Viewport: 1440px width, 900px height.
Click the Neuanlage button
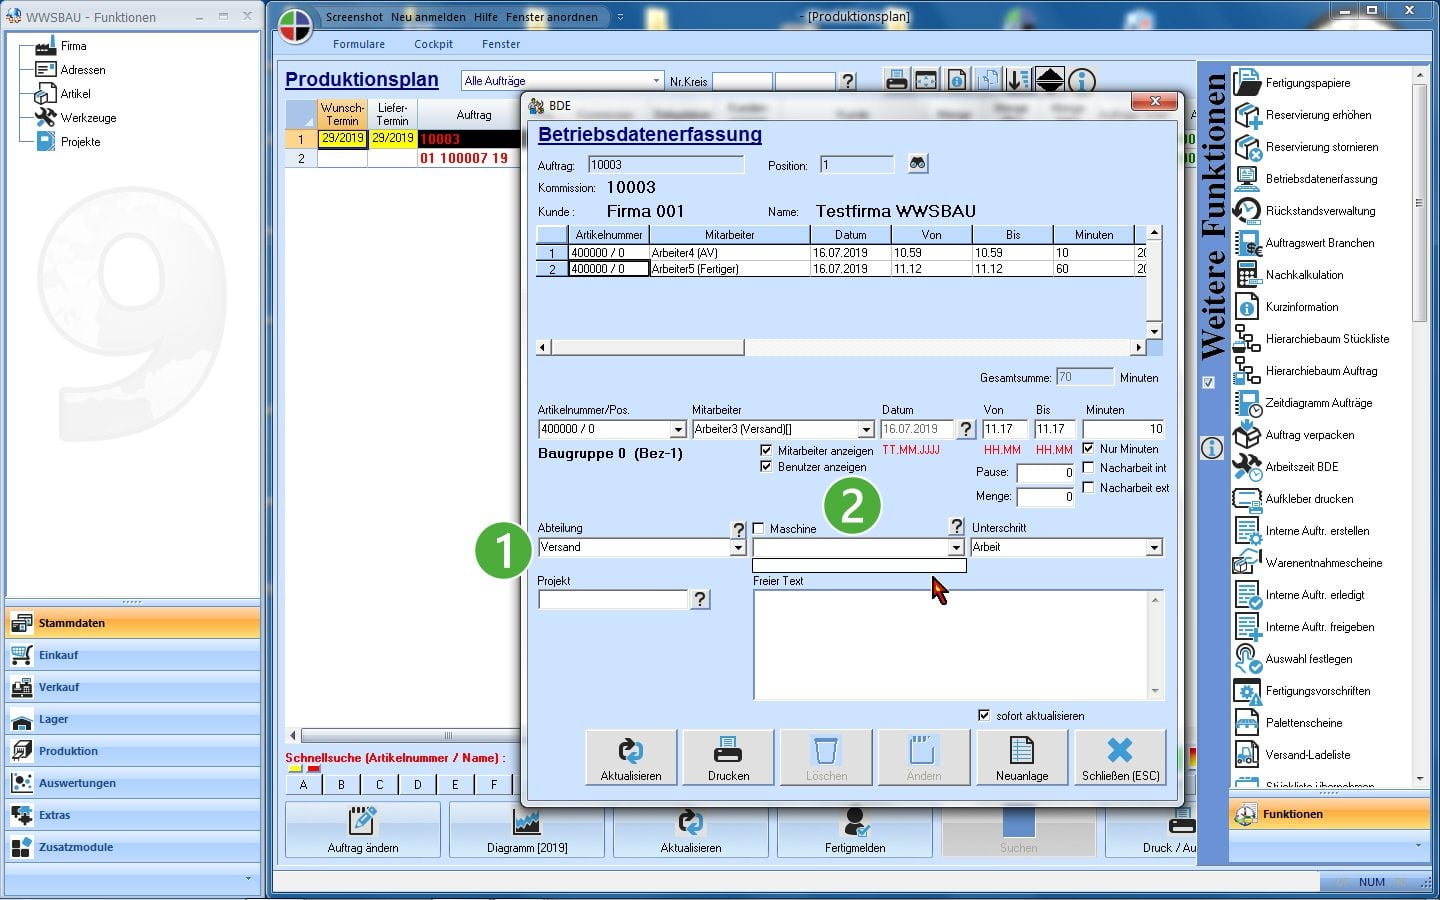[1022, 757]
